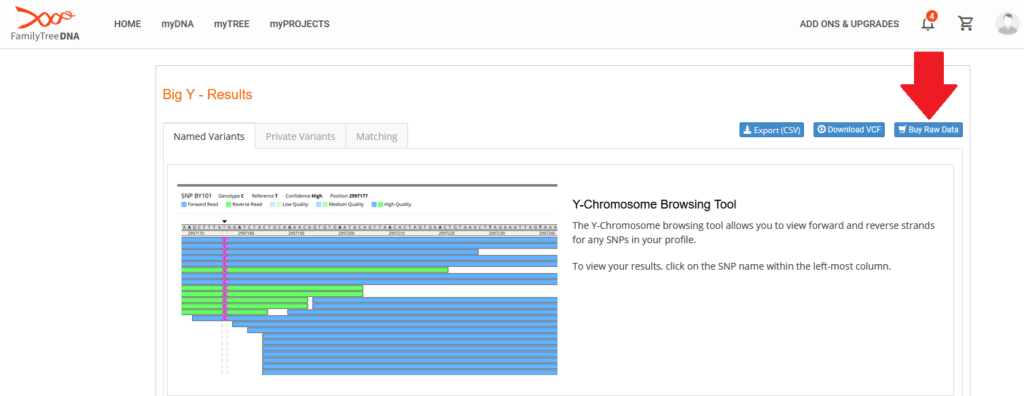
Task: Open the myPROJECTS menu
Action: click(300, 24)
